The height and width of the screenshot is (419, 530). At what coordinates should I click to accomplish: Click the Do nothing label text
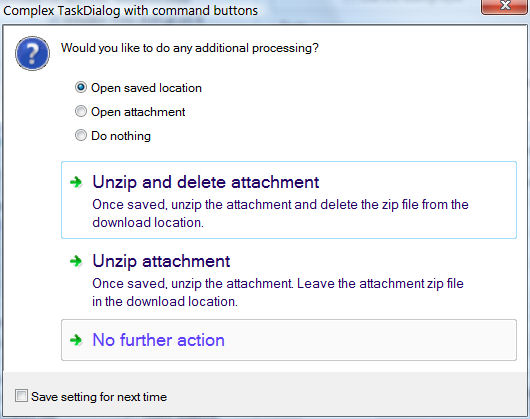pos(121,136)
